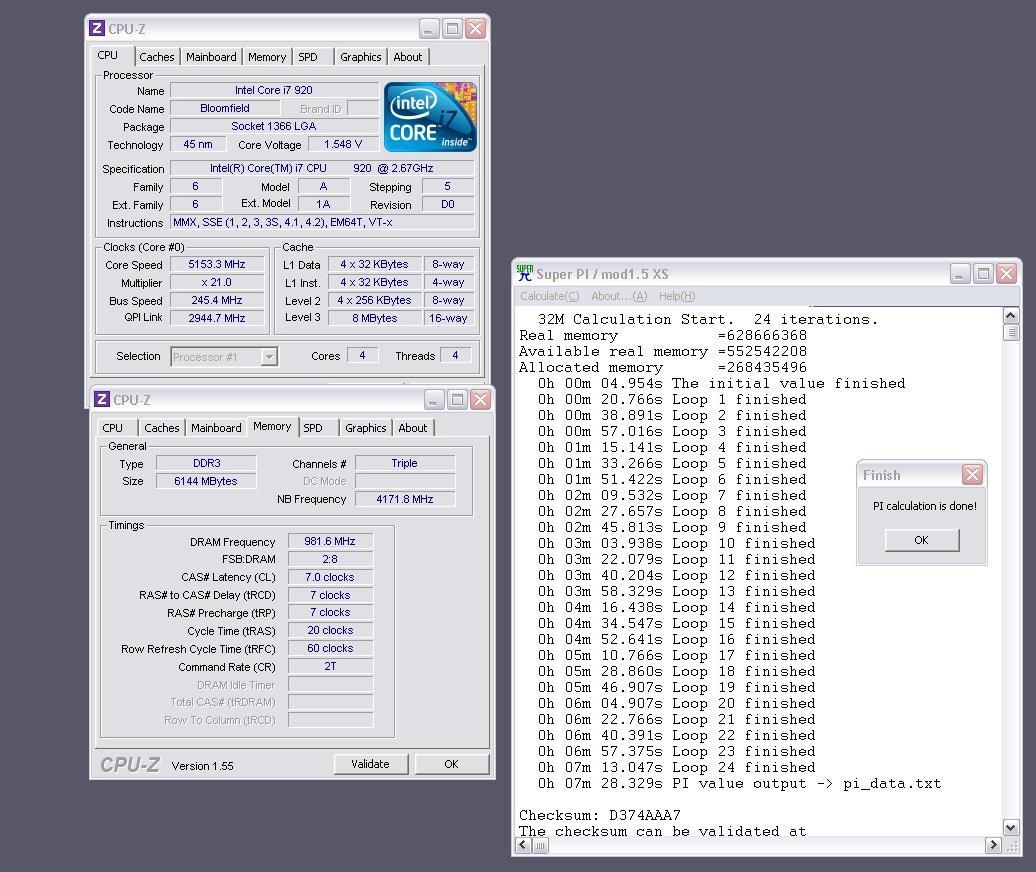Open SPD tab in lower CPU-Z window
The height and width of the screenshot is (872, 1036).
click(313, 428)
